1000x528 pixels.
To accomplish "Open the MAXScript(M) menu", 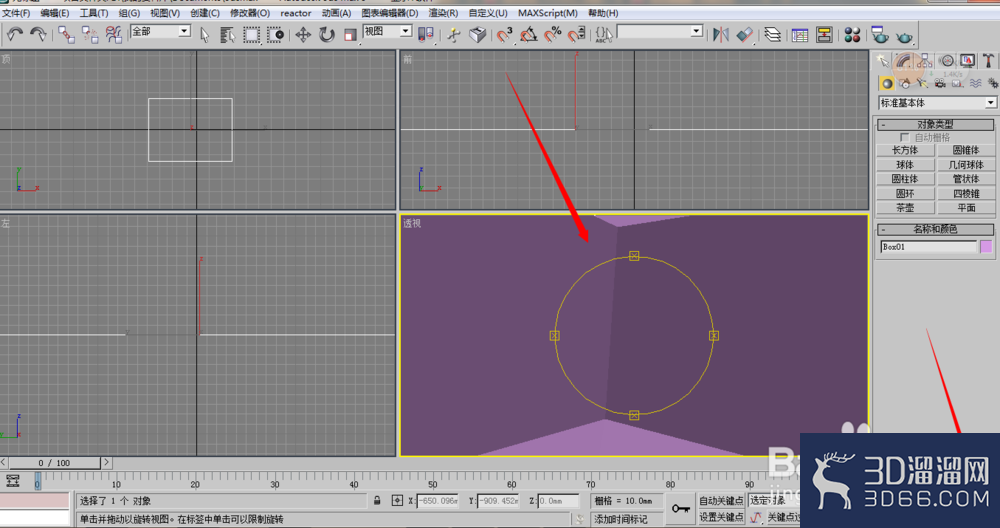I will (548, 13).
